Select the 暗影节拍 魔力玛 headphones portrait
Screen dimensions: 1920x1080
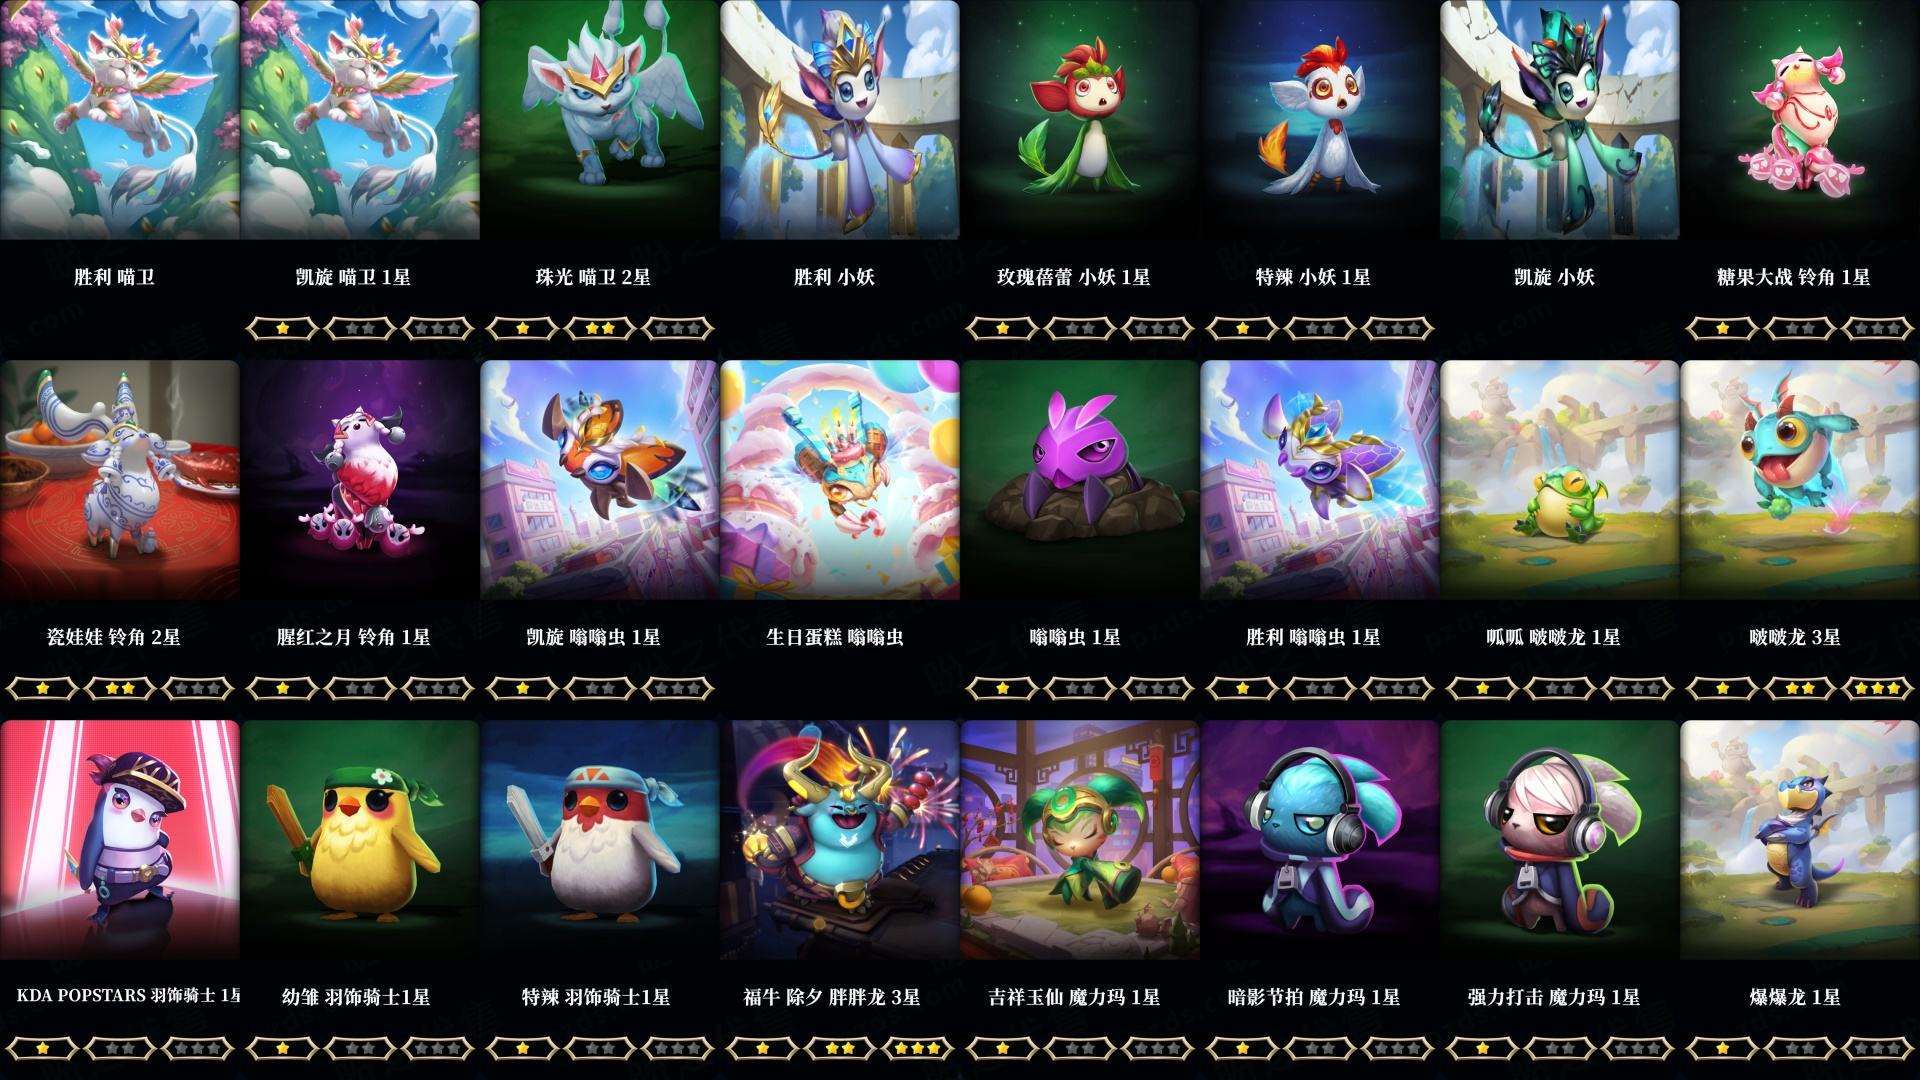(x=1320, y=840)
